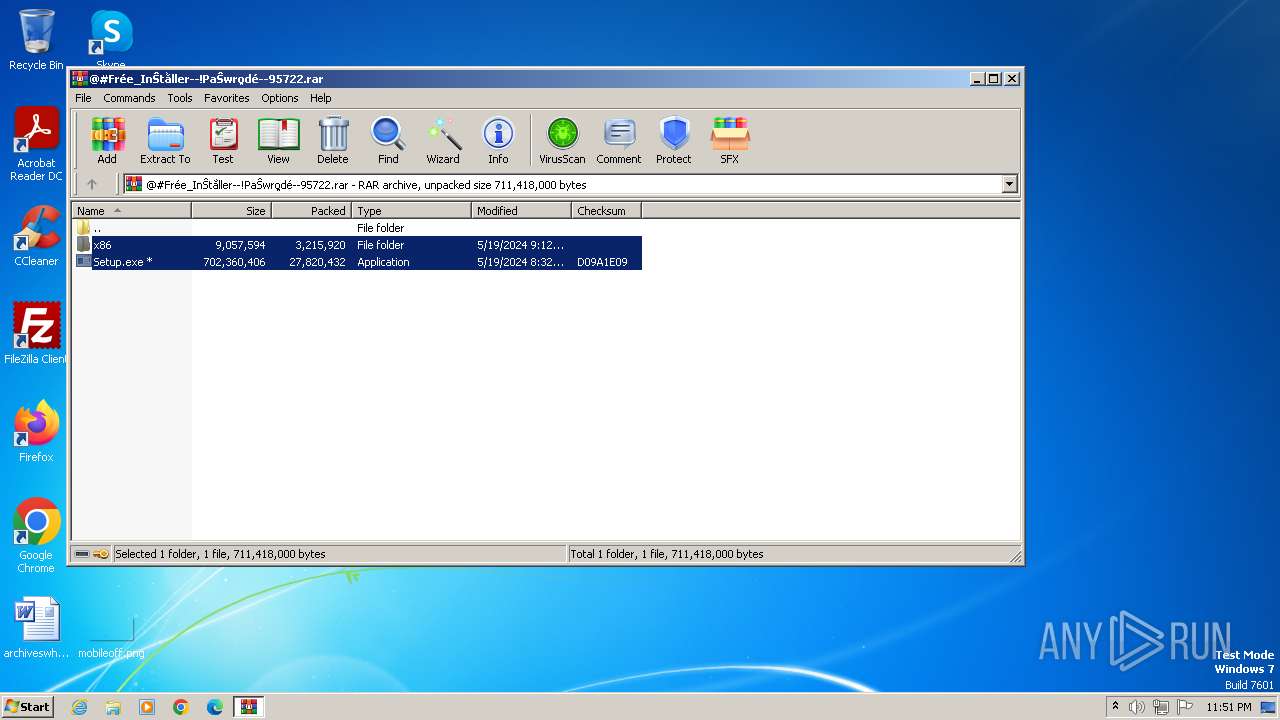Open the File menu
This screenshot has width=1280, height=720.
(x=83, y=98)
